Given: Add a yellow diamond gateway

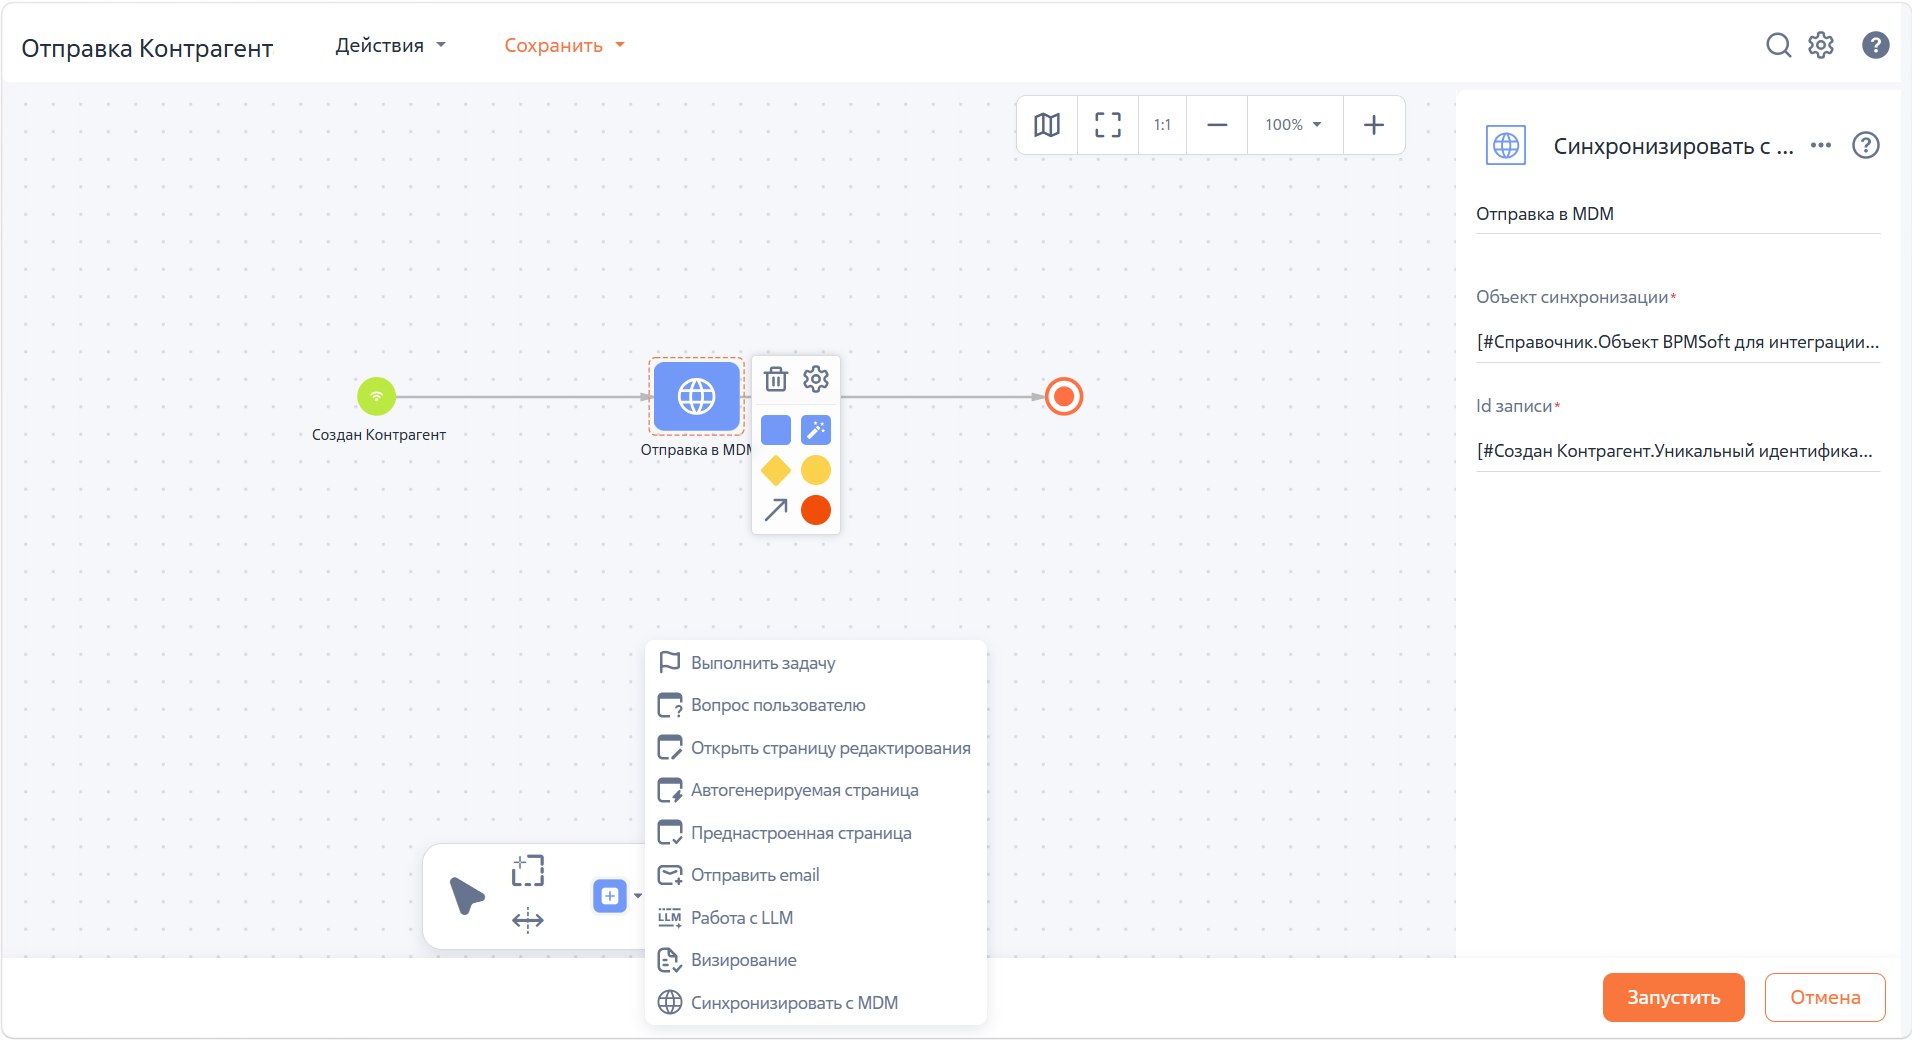Looking at the screenshot, I should pos(776,470).
